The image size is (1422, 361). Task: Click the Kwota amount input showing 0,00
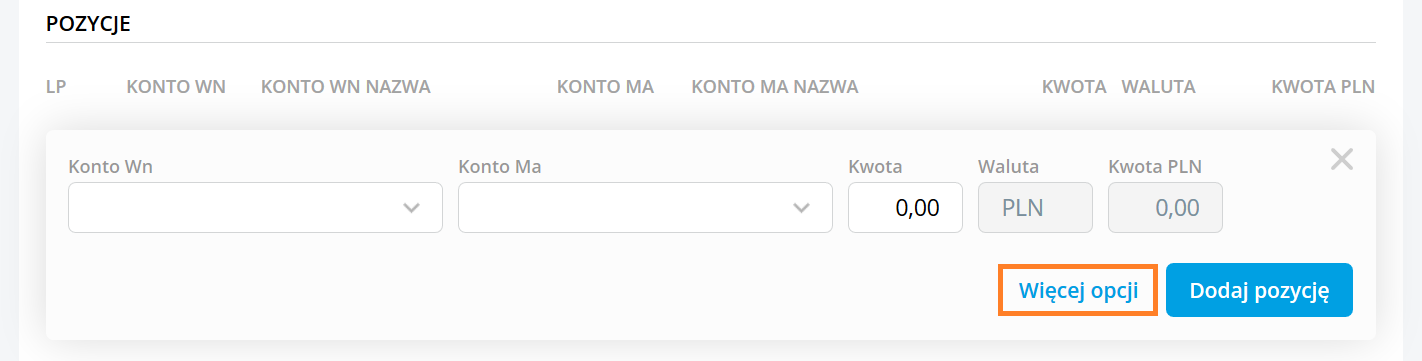click(905, 207)
